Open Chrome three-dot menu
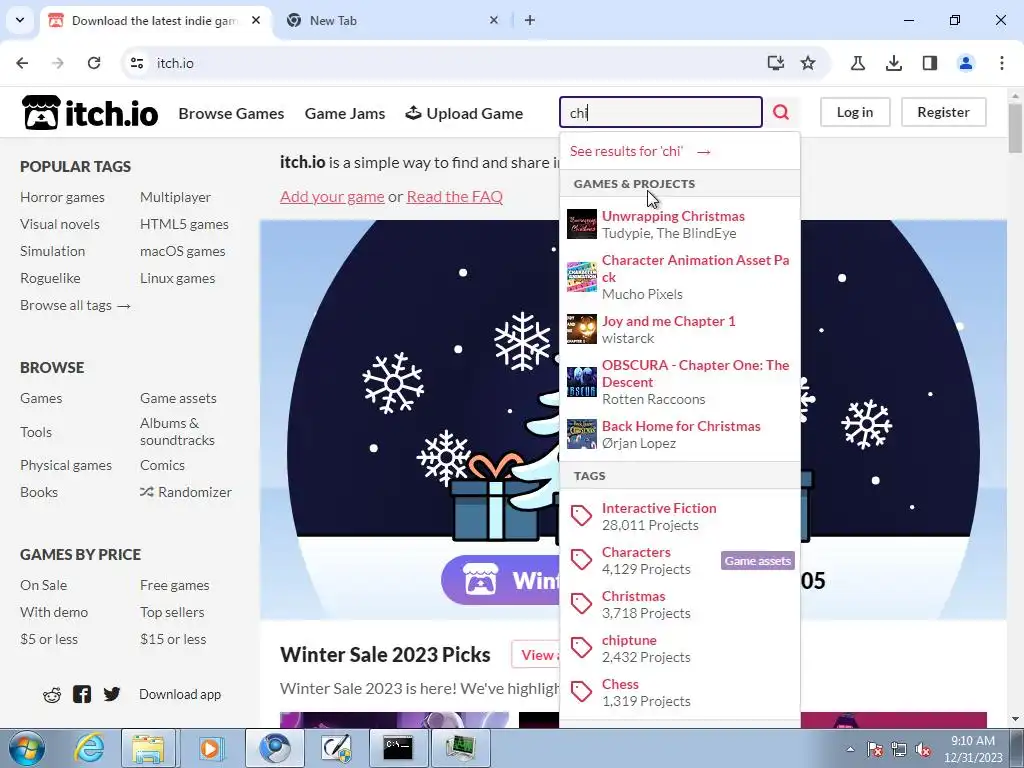Image resolution: width=1024 pixels, height=768 pixels. (x=1001, y=63)
